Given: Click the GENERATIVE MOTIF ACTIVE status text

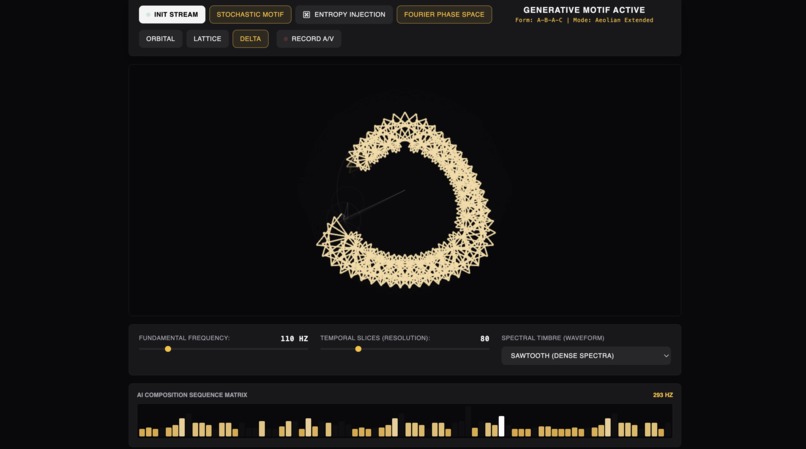Looking at the screenshot, I should pos(584,10).
